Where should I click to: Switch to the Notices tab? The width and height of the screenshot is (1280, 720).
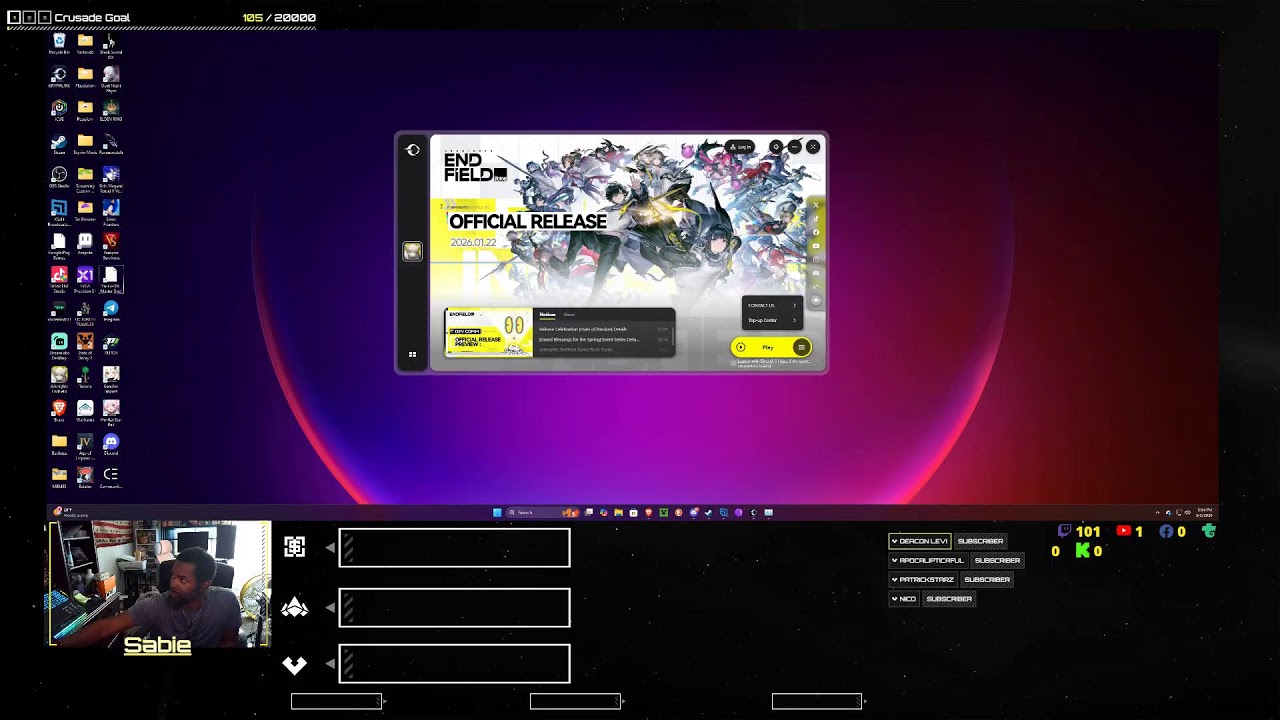click(547, 315)
